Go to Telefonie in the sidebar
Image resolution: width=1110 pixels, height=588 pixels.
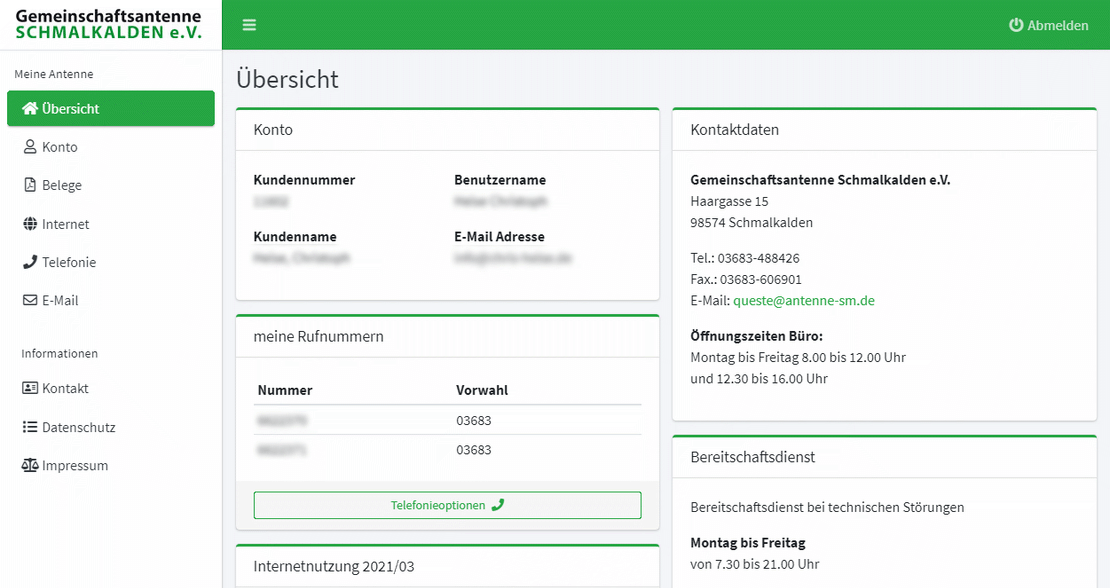(110, 262)
